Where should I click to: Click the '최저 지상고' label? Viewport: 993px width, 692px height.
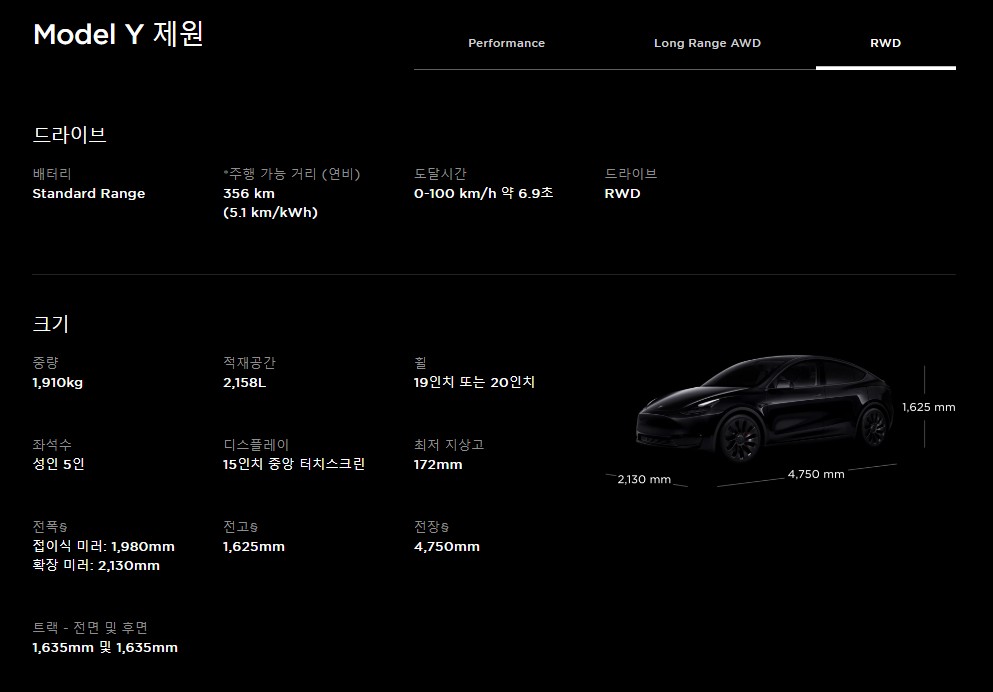pyautogui.click(x=449, y=444)
